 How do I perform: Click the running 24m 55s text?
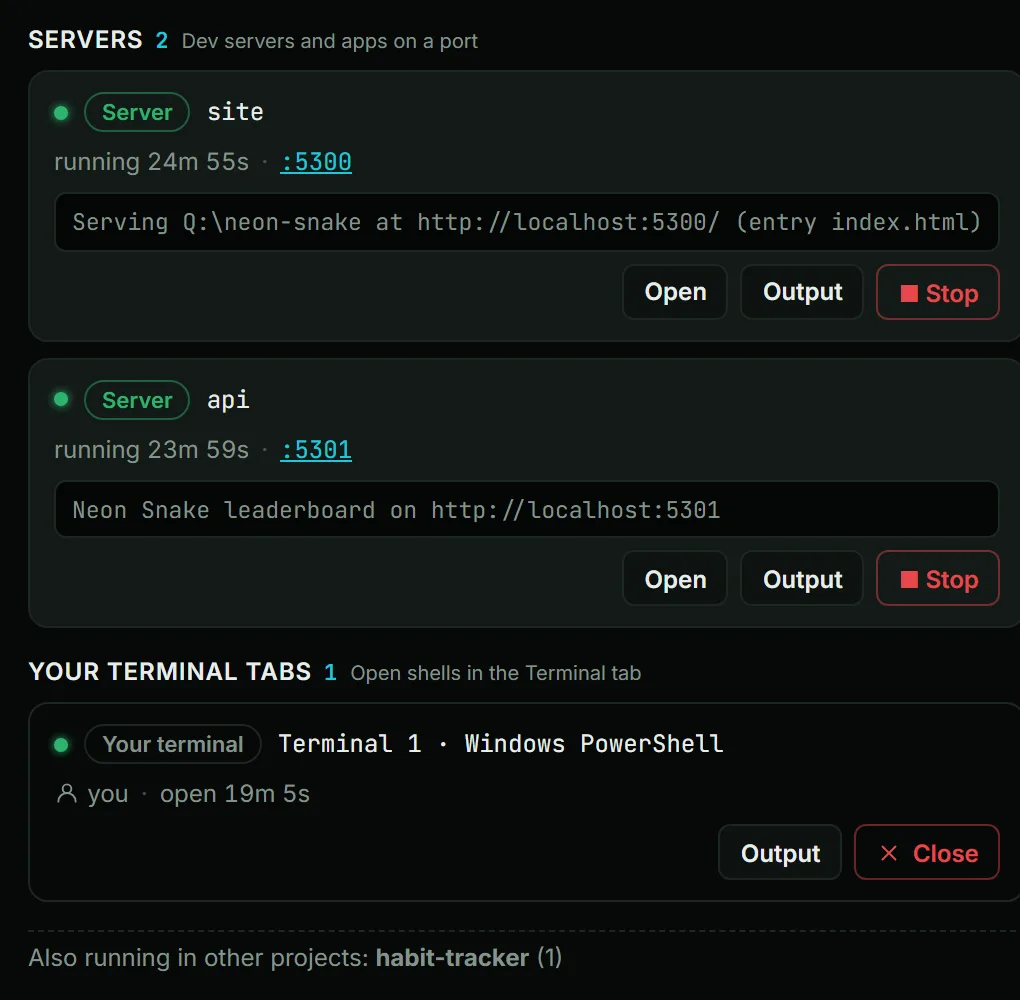(152, 162)
